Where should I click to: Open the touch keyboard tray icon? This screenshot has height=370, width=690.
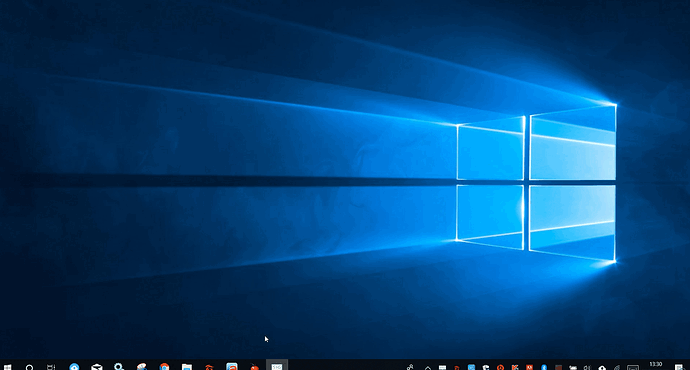point(633,367)
